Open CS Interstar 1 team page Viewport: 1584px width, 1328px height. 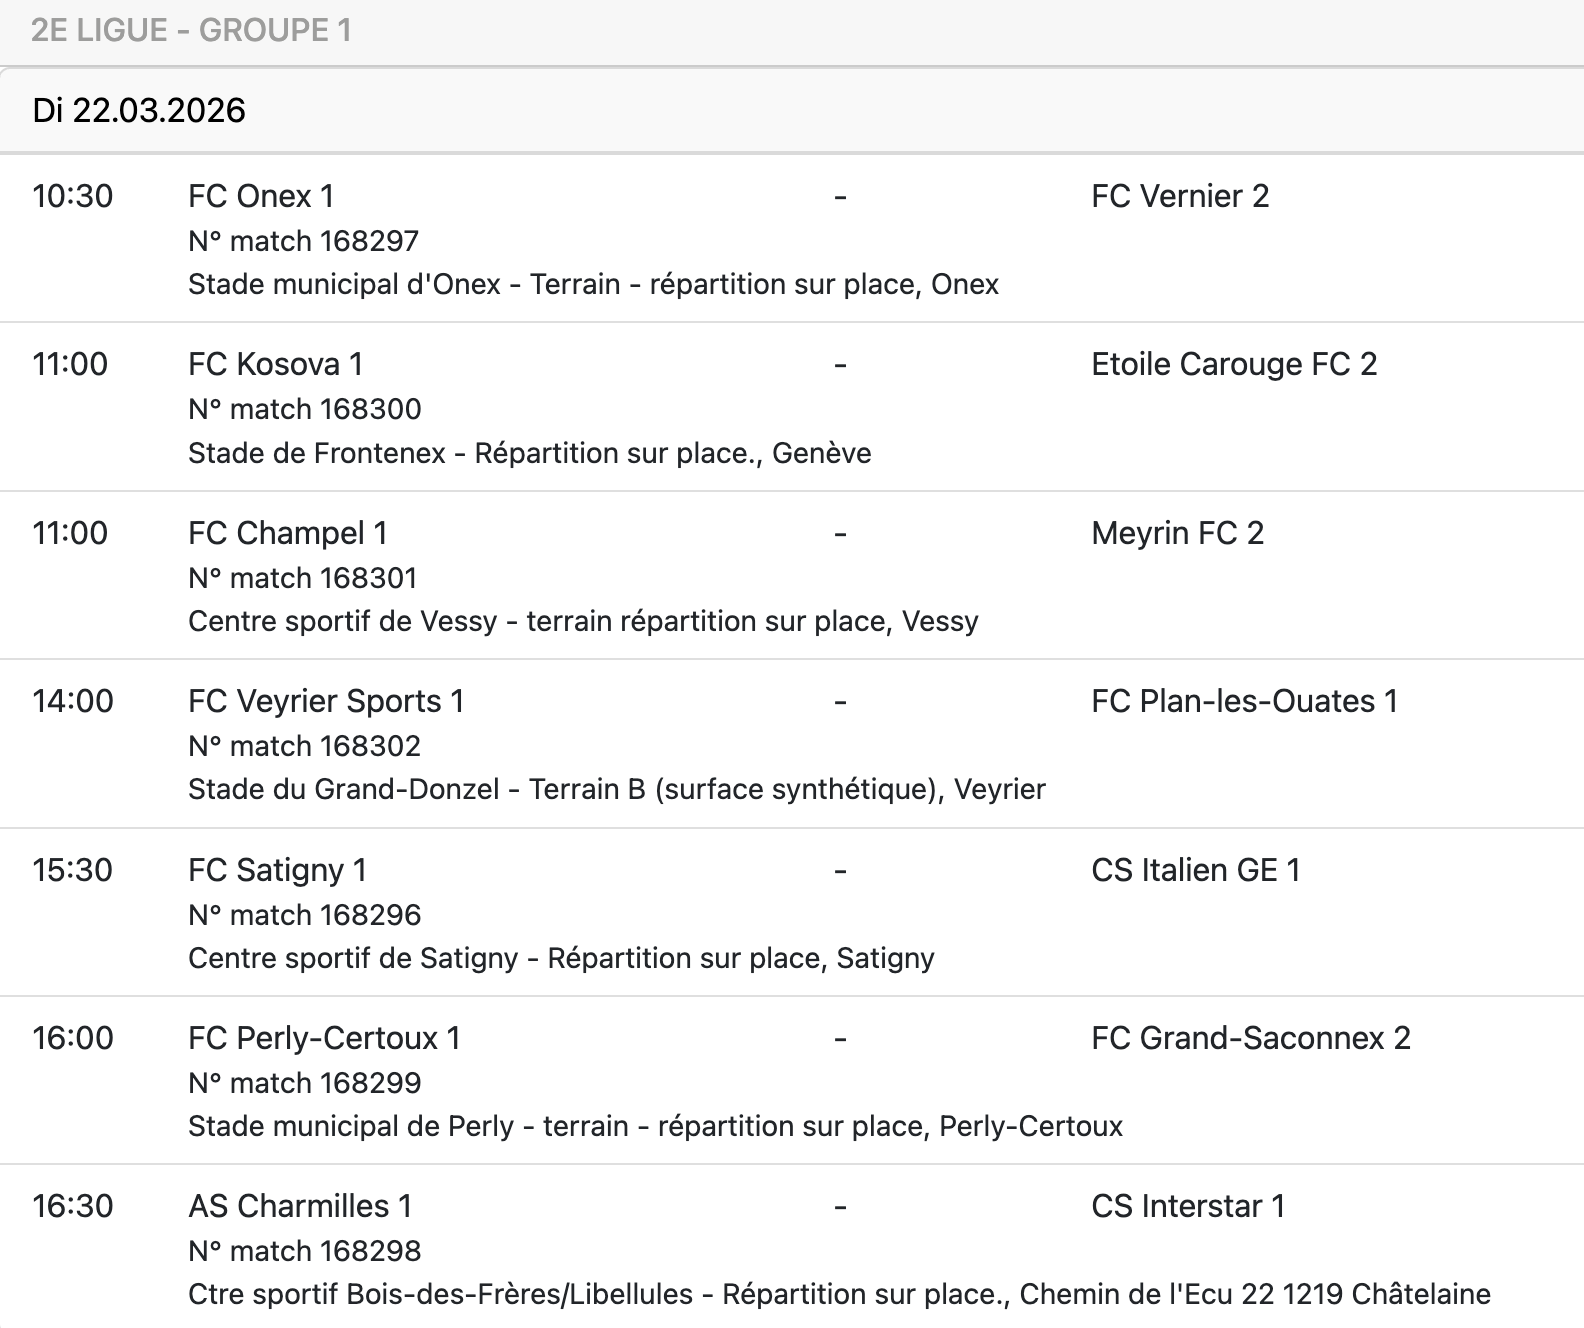coord(1187,1206)
